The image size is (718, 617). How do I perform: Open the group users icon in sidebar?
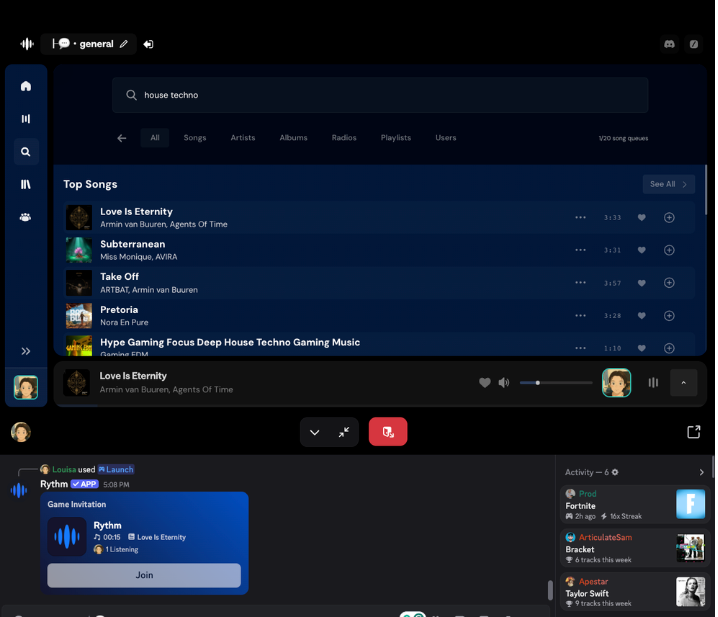(26, 217)
